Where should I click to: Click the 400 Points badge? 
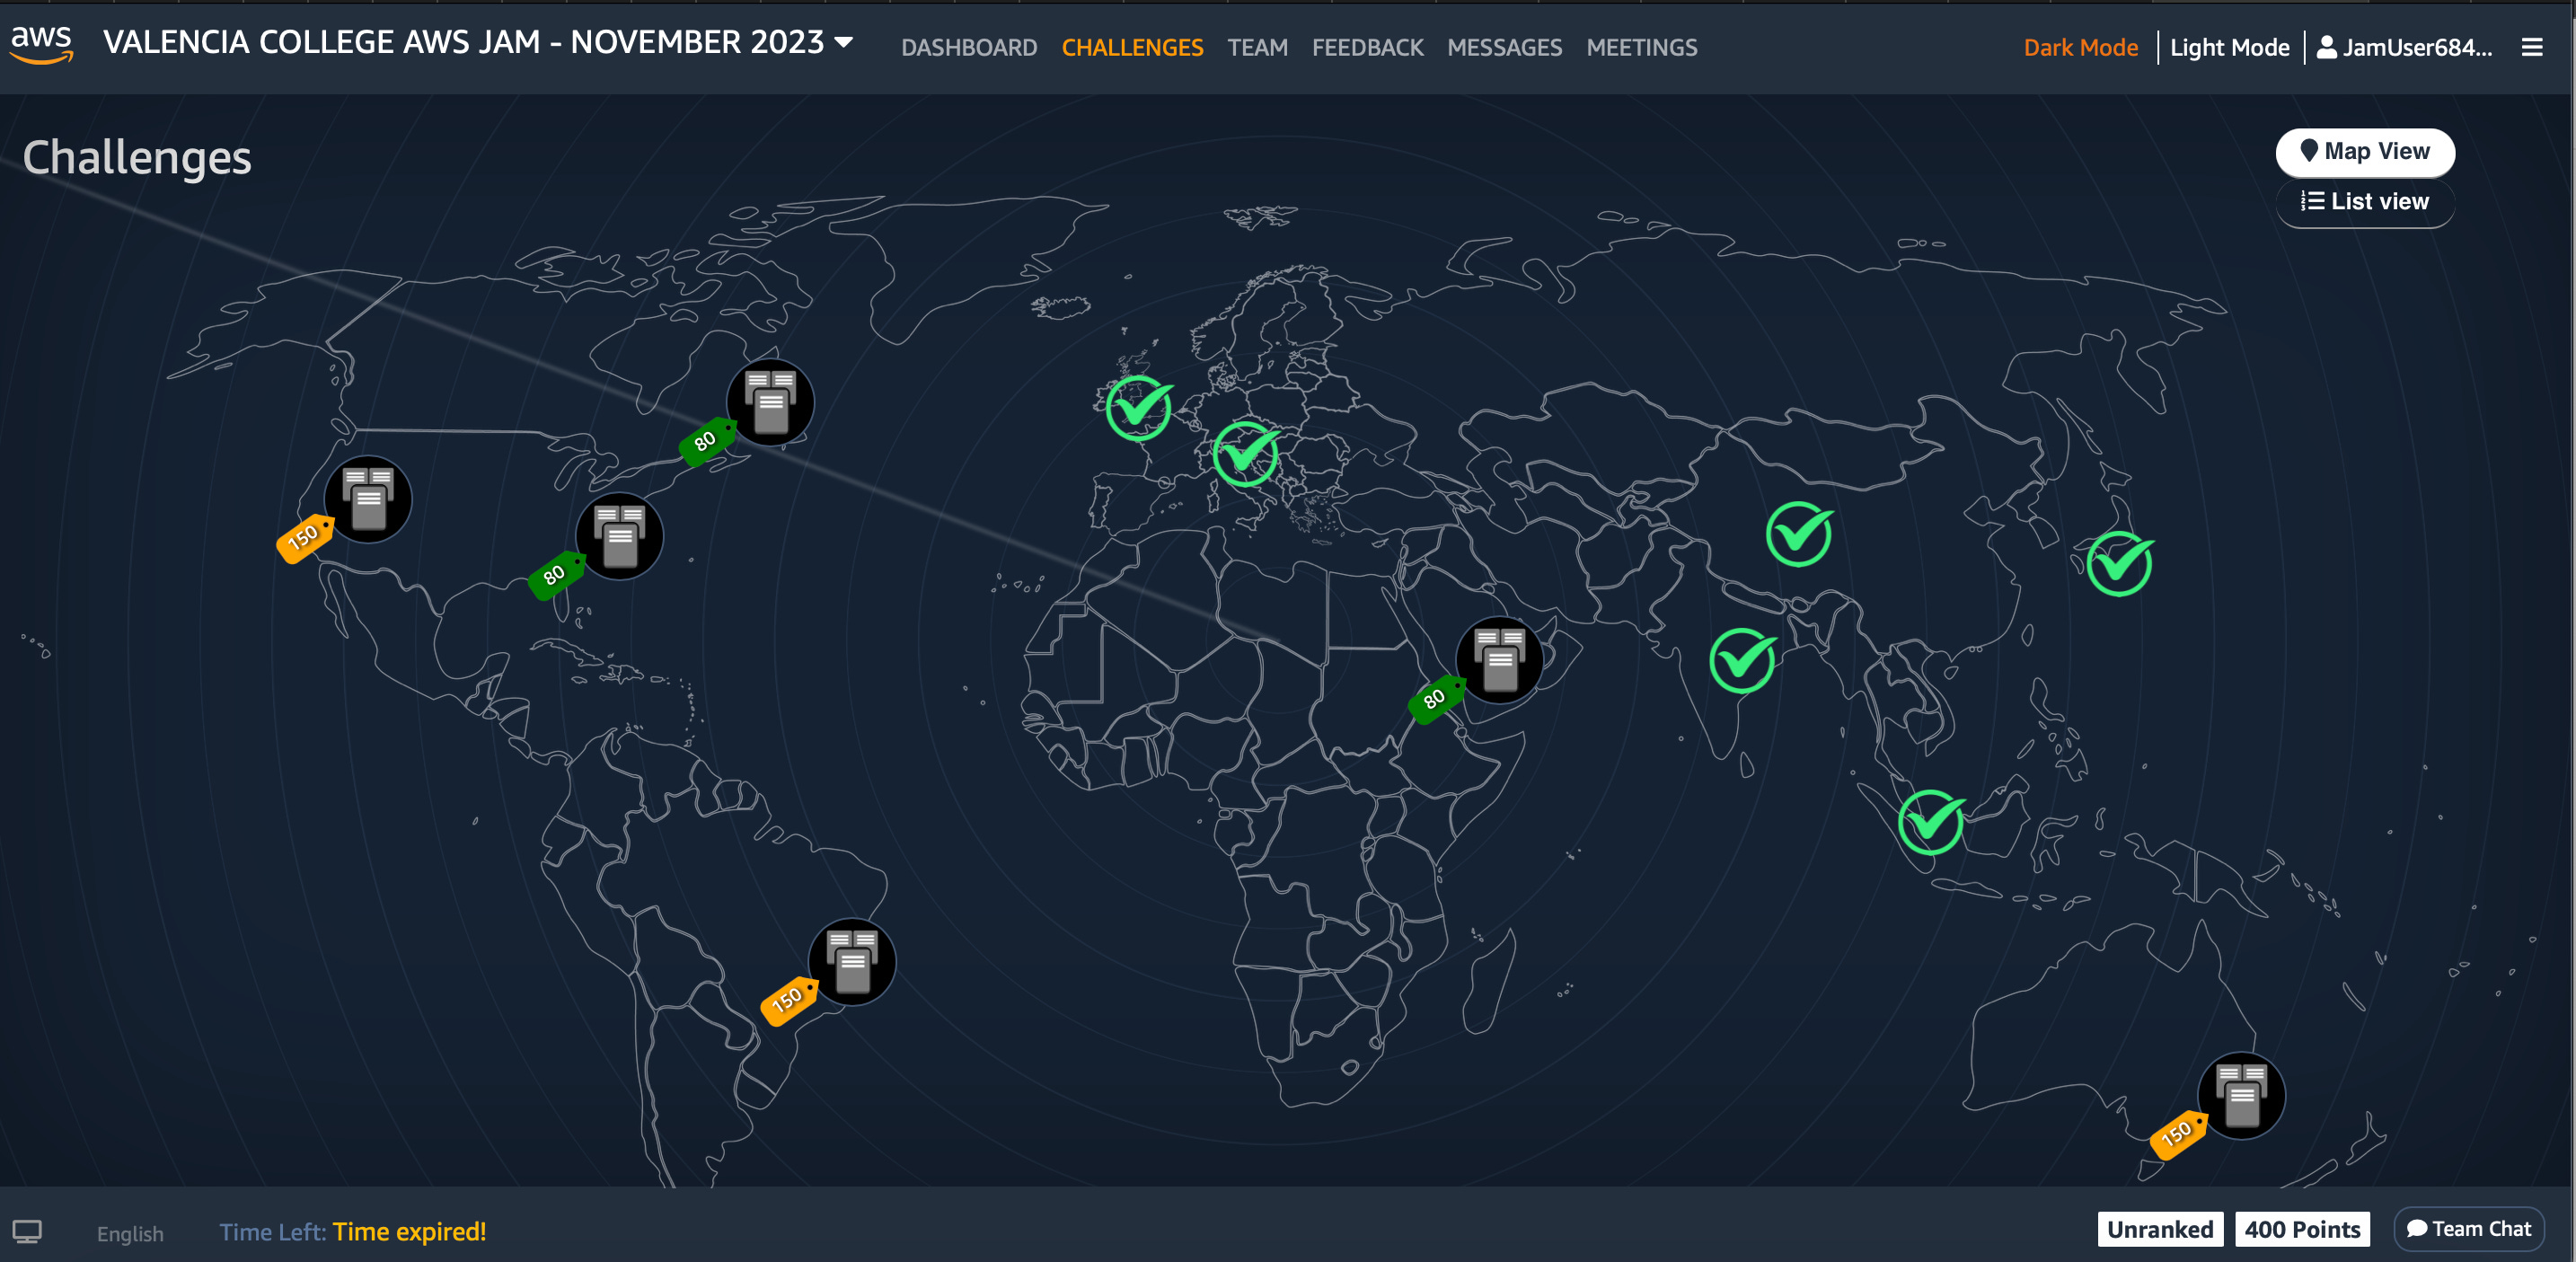click(2302, 1229)
